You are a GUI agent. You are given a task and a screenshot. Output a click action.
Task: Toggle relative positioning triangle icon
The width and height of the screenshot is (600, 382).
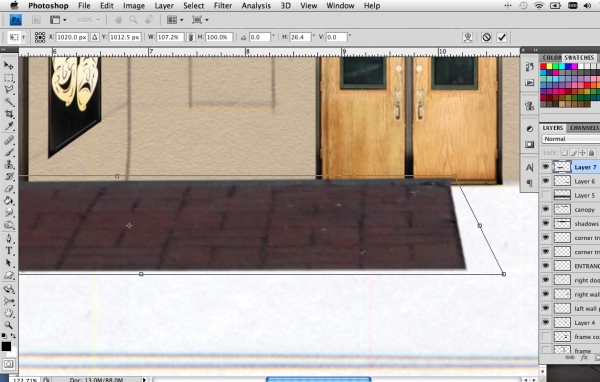pos(95,37)
